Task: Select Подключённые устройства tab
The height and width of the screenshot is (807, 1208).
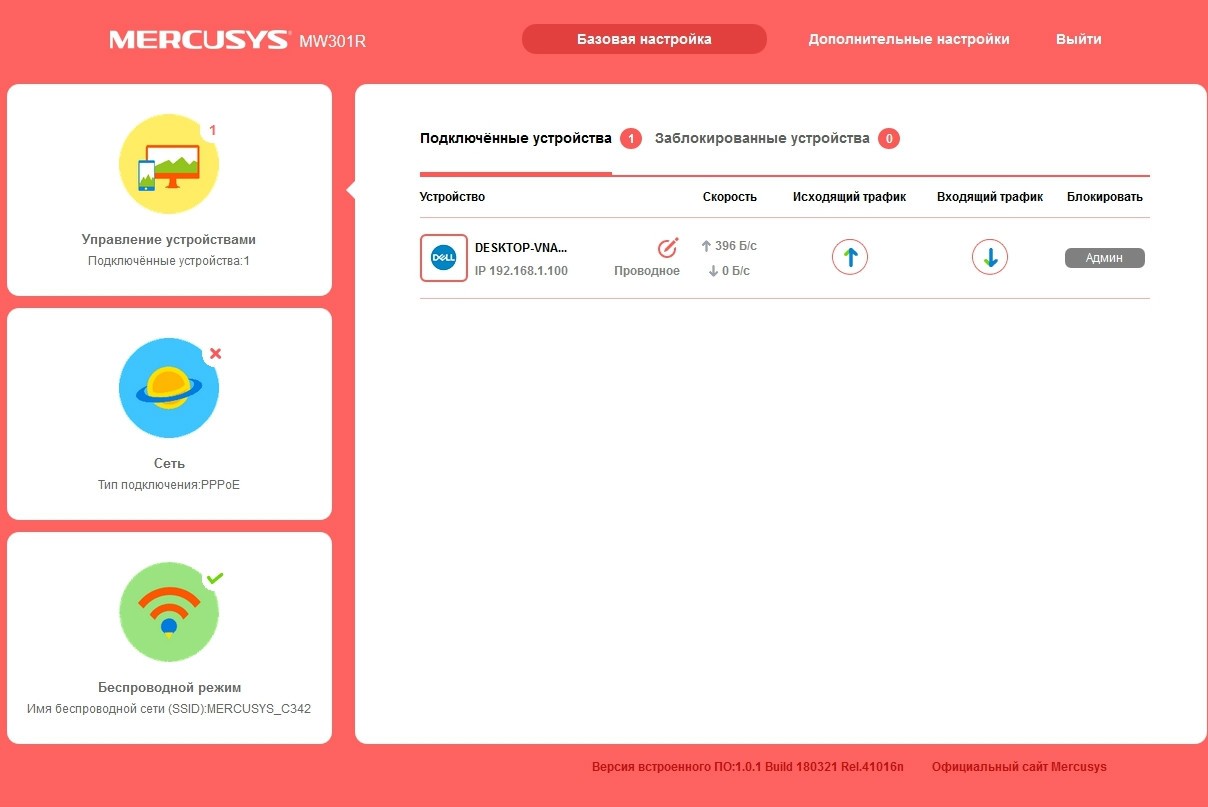Action: coord(515,138)
